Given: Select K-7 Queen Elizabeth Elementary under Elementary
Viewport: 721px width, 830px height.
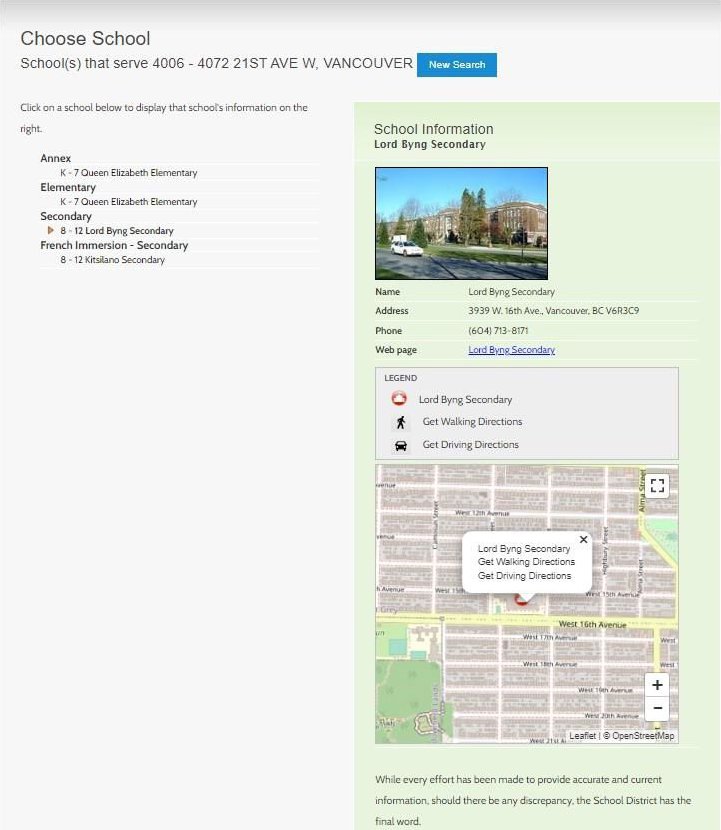Looking at the screenshot, I should 129,202.
